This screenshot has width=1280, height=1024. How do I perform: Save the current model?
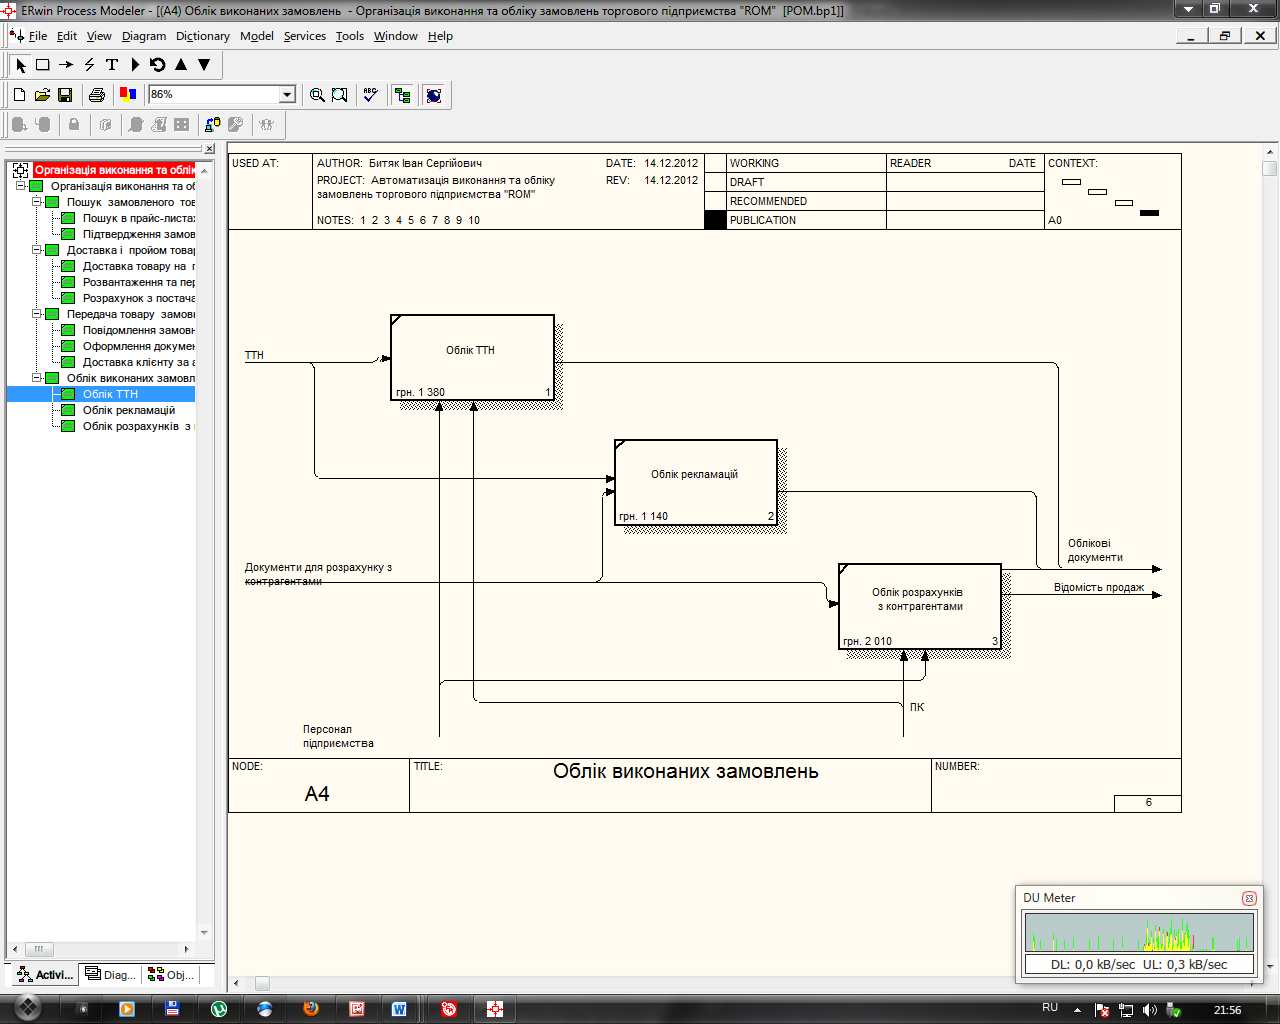[x=65, y=95]
